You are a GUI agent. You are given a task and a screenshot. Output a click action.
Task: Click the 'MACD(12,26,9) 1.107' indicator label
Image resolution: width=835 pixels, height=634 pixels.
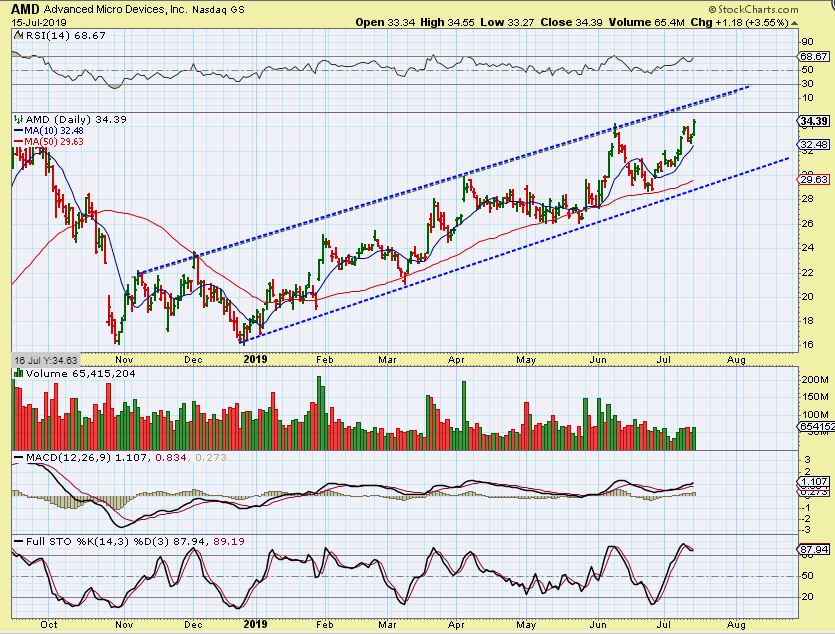pyautogui.click(x=88, y=457)
